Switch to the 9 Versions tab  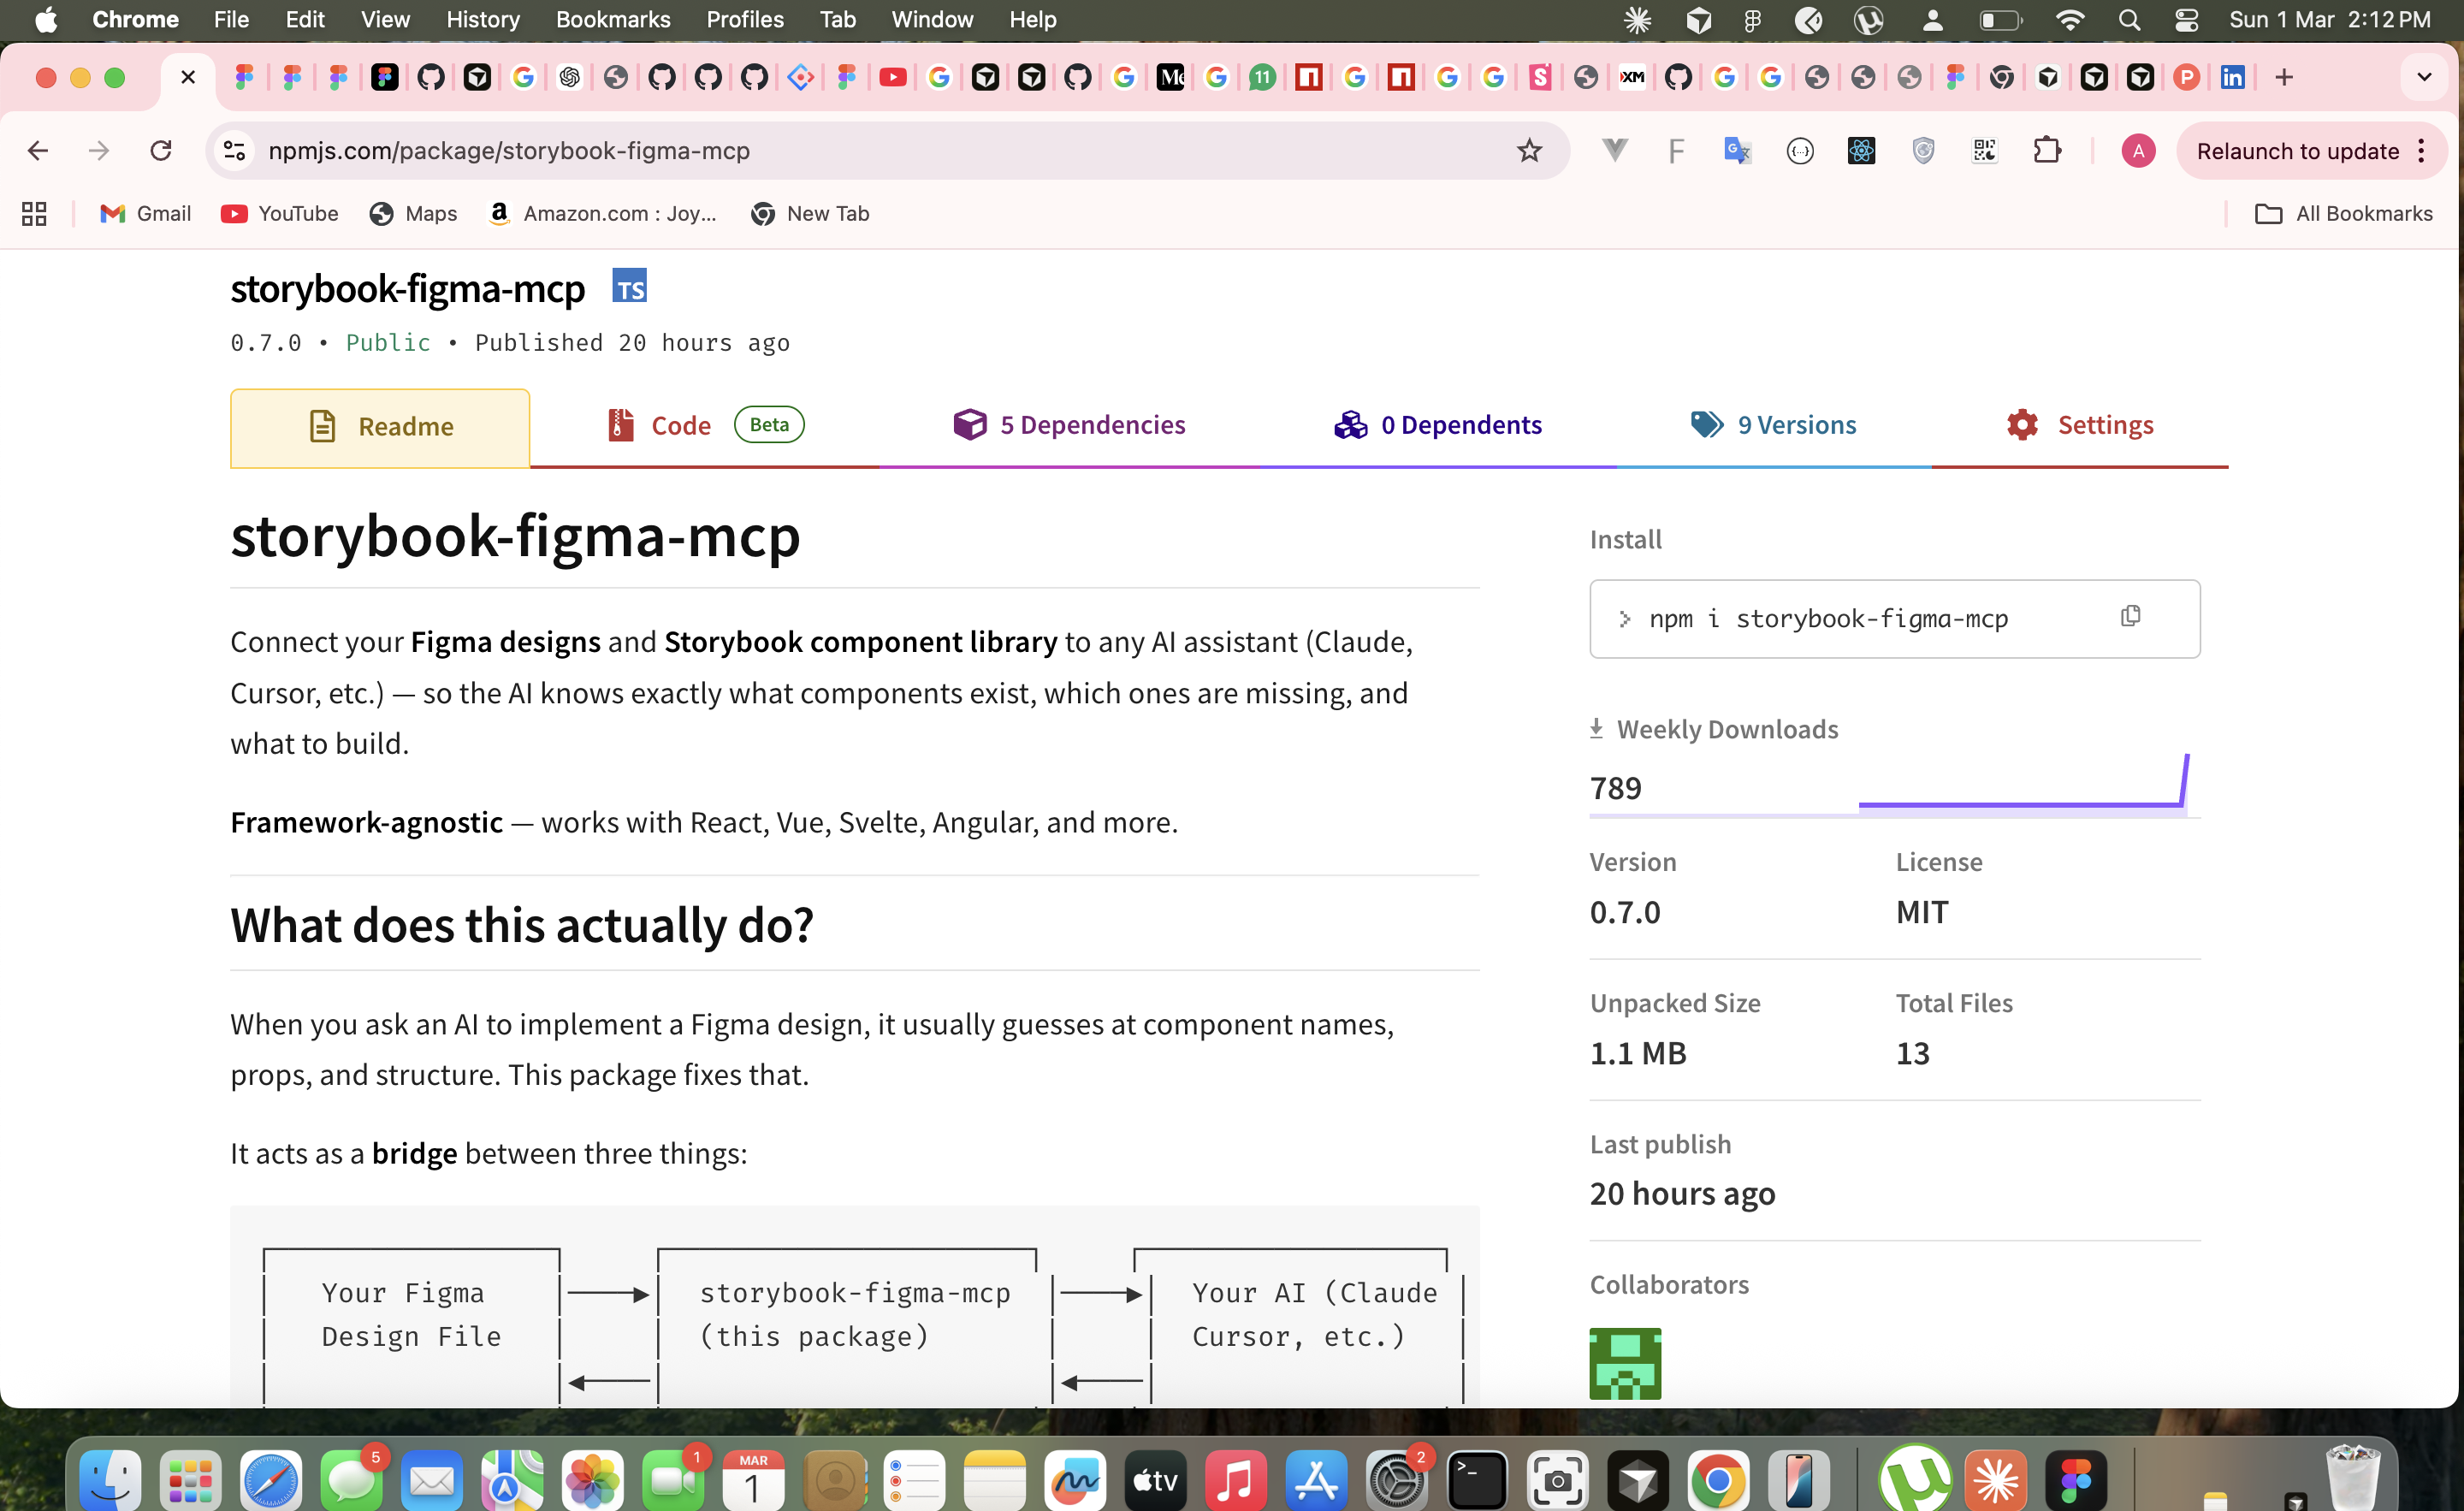point(1774,424)
